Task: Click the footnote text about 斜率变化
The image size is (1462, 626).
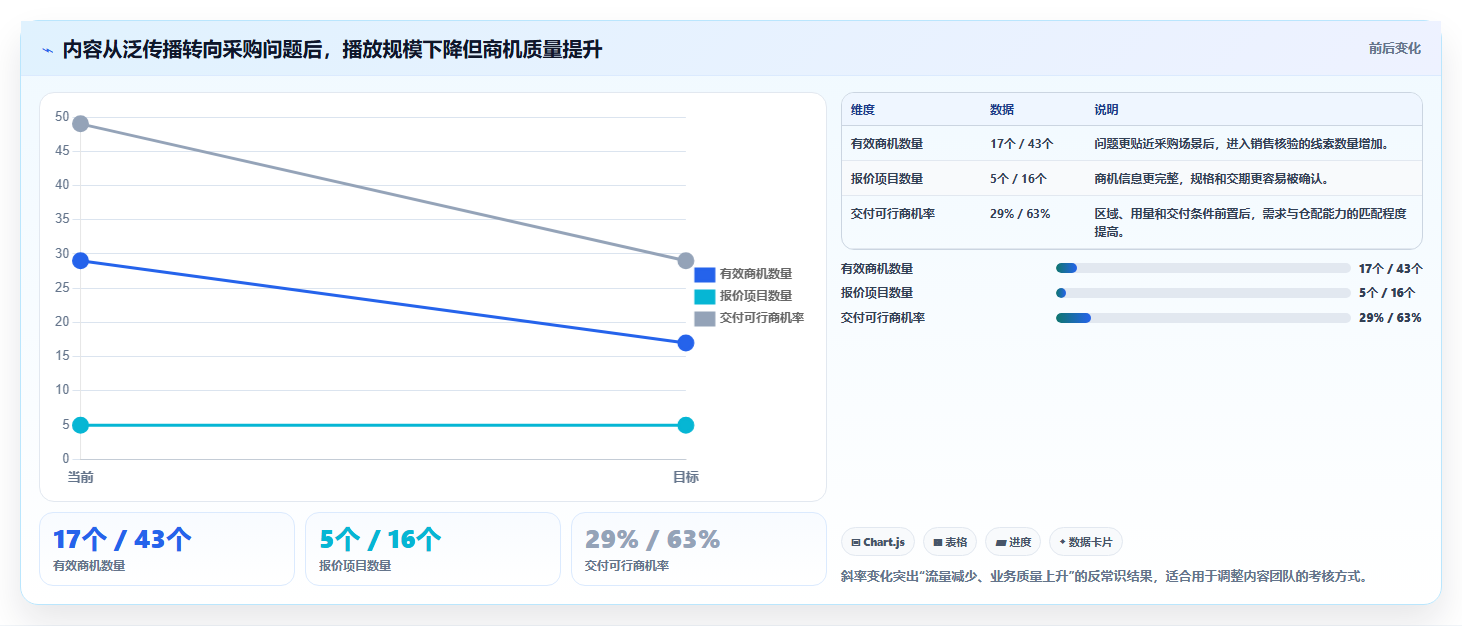Action: point(1104,576)
